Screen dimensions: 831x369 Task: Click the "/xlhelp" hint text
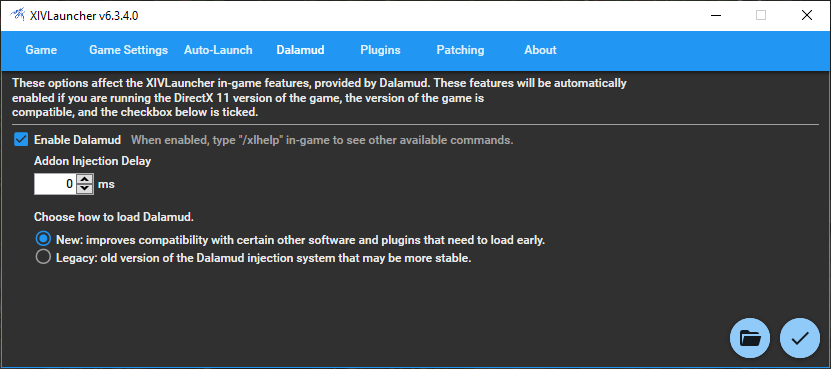pyautogui.click(x=322, y=140)
